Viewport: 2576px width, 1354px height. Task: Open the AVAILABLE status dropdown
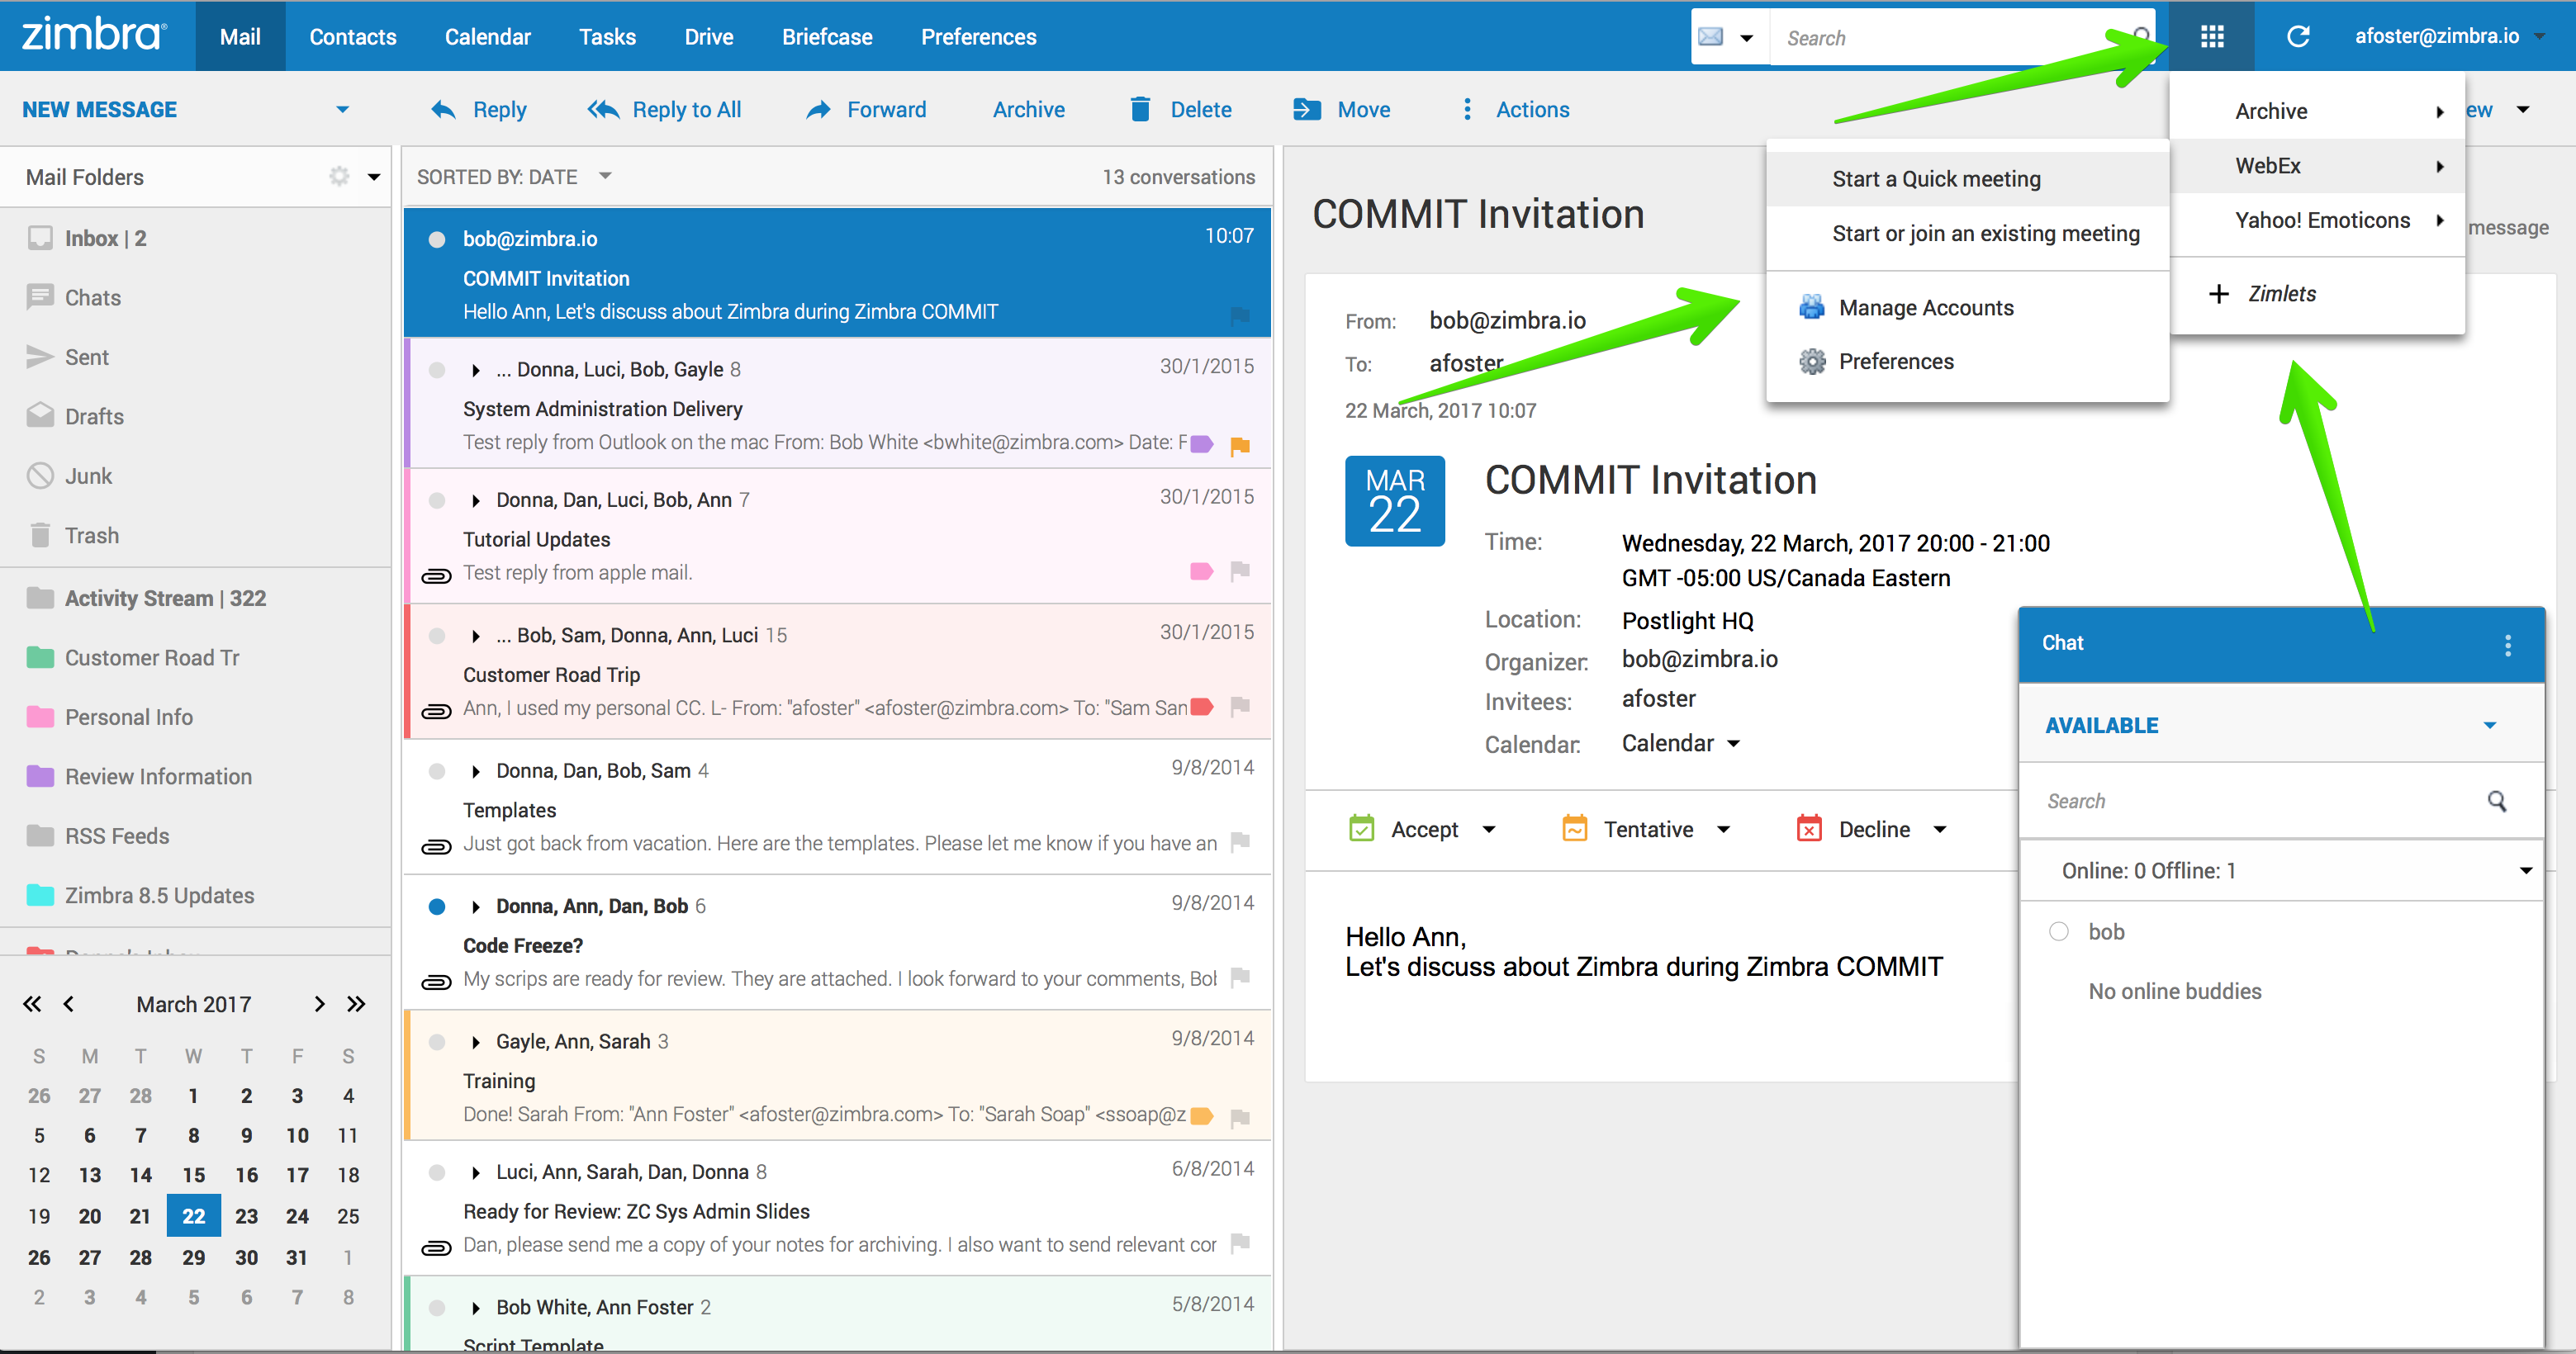click(2490, 724)
